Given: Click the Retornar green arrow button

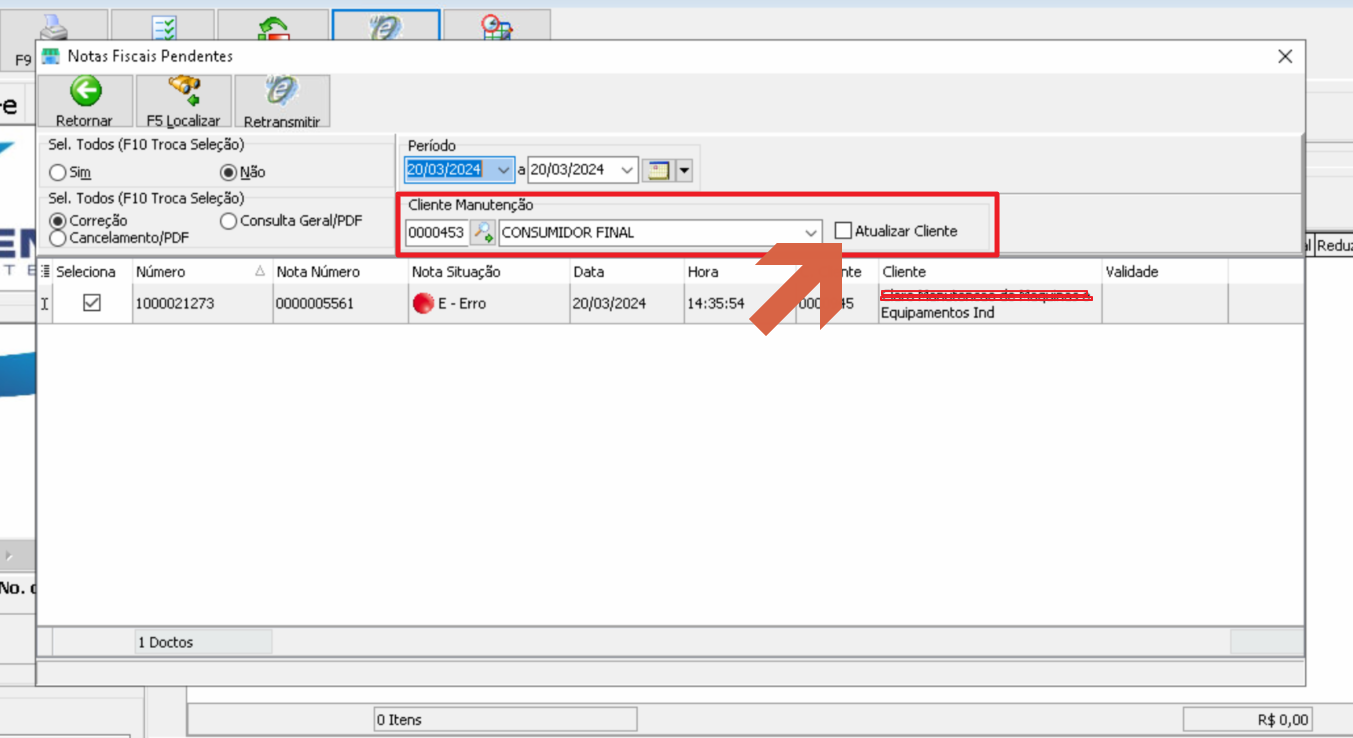Looking at the screenshot, I should pos(84,101).
